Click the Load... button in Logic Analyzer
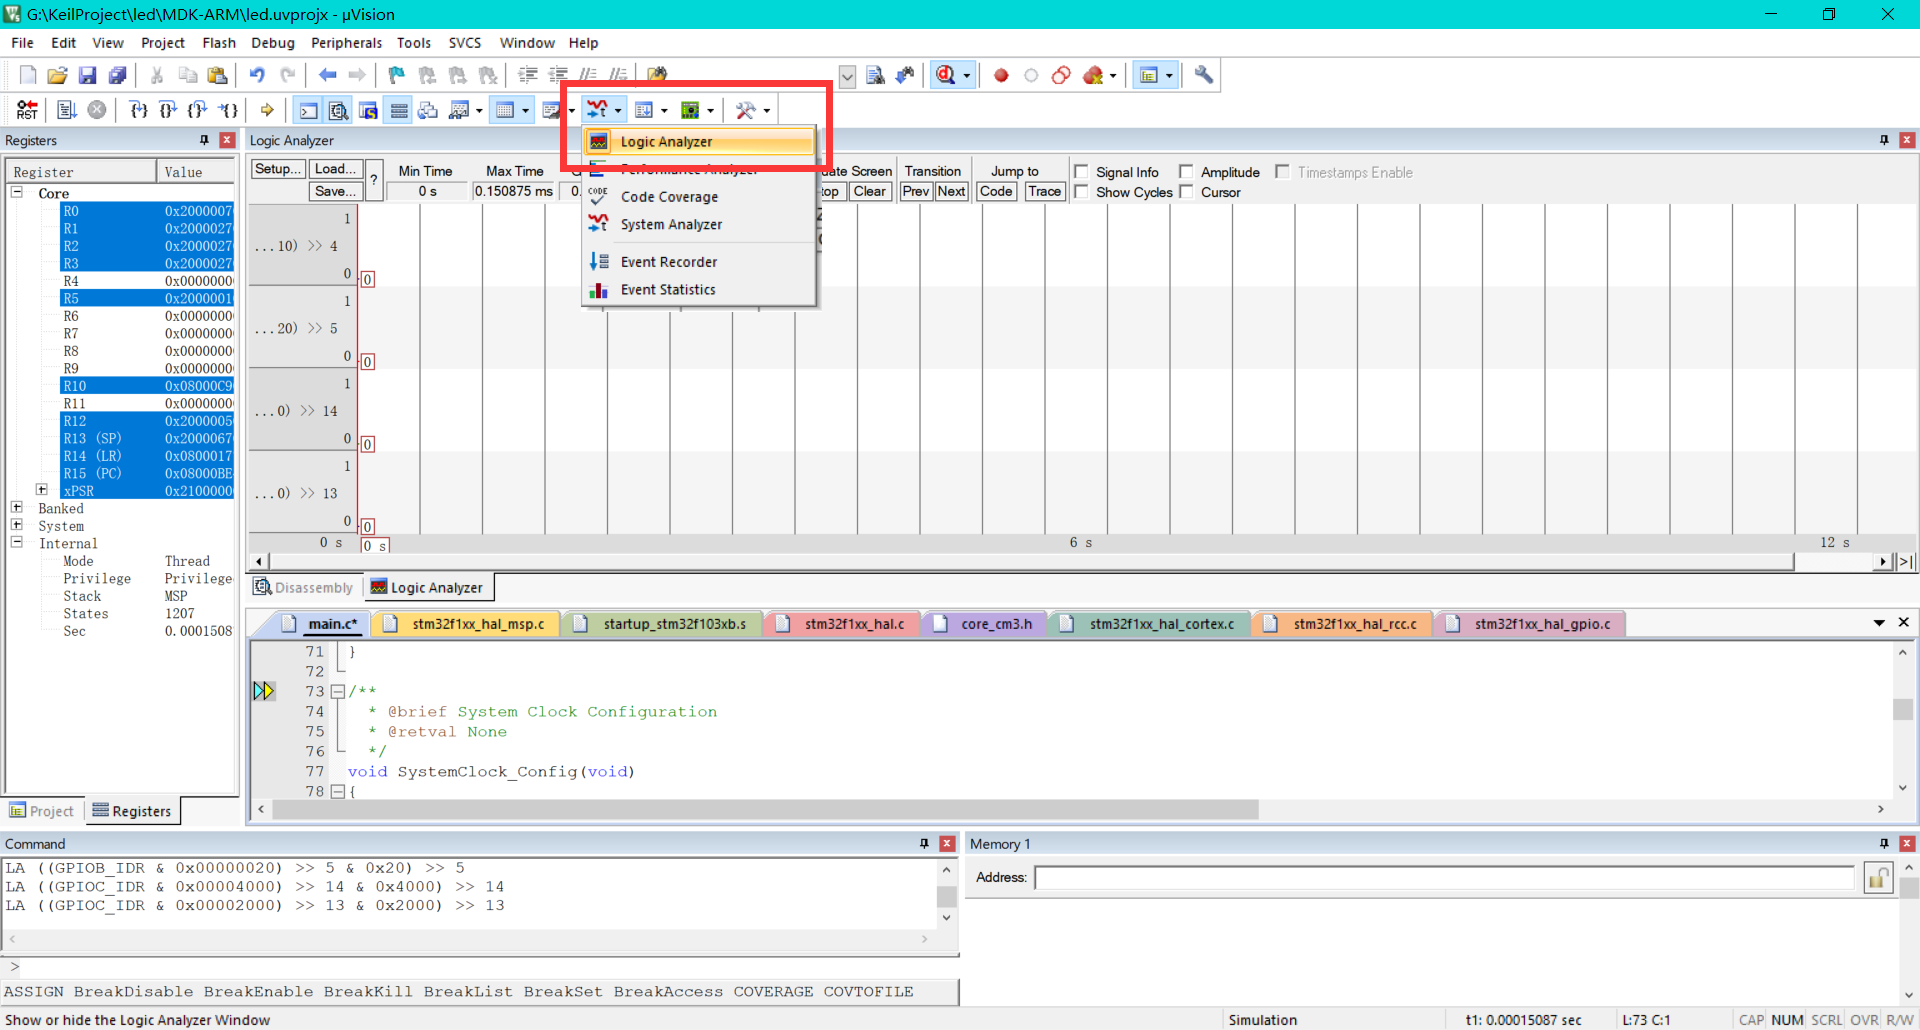 [x=335, y=169]
